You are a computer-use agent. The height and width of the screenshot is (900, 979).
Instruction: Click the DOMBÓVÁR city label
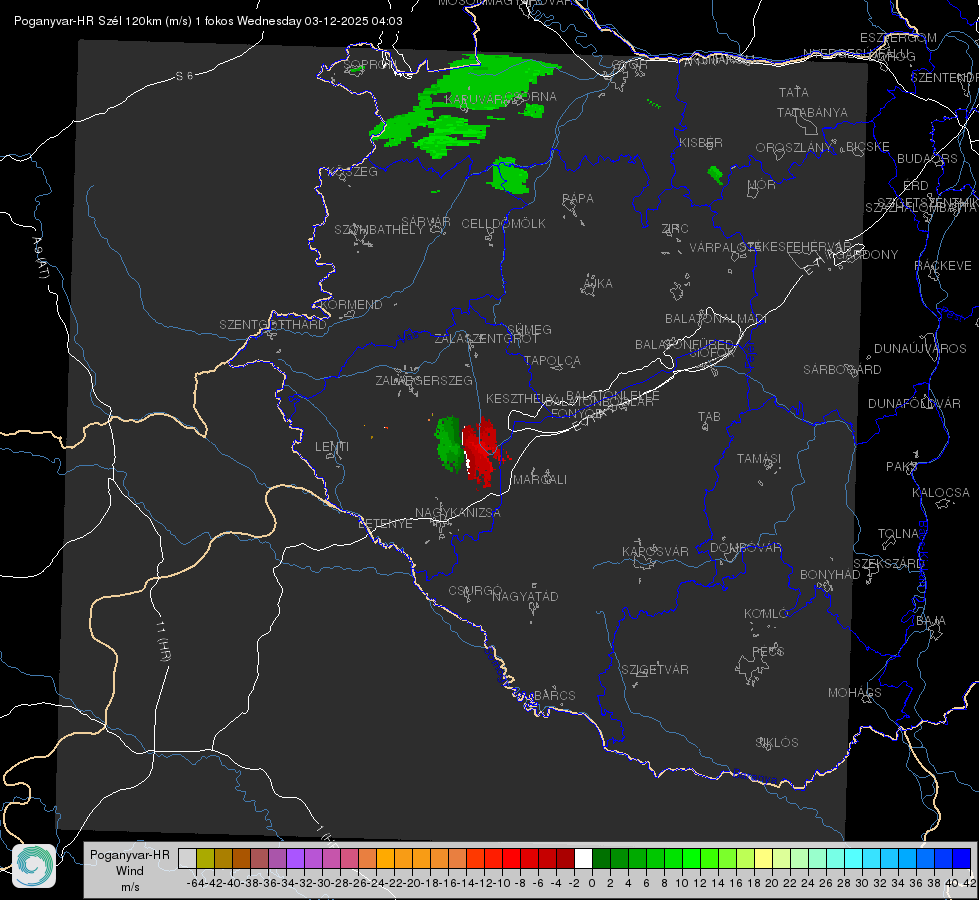point(745,548)
